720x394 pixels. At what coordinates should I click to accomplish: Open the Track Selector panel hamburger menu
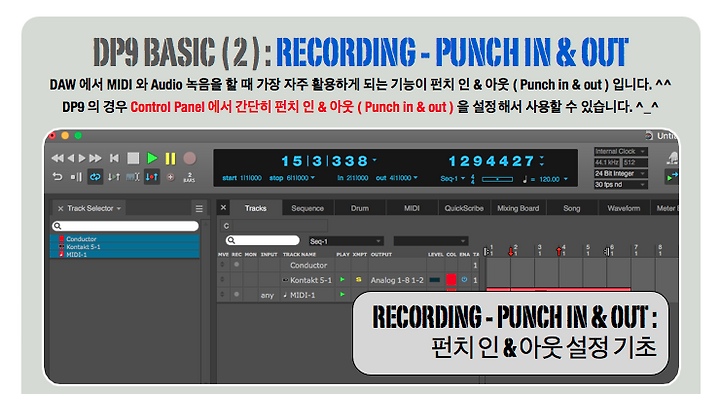199,208
